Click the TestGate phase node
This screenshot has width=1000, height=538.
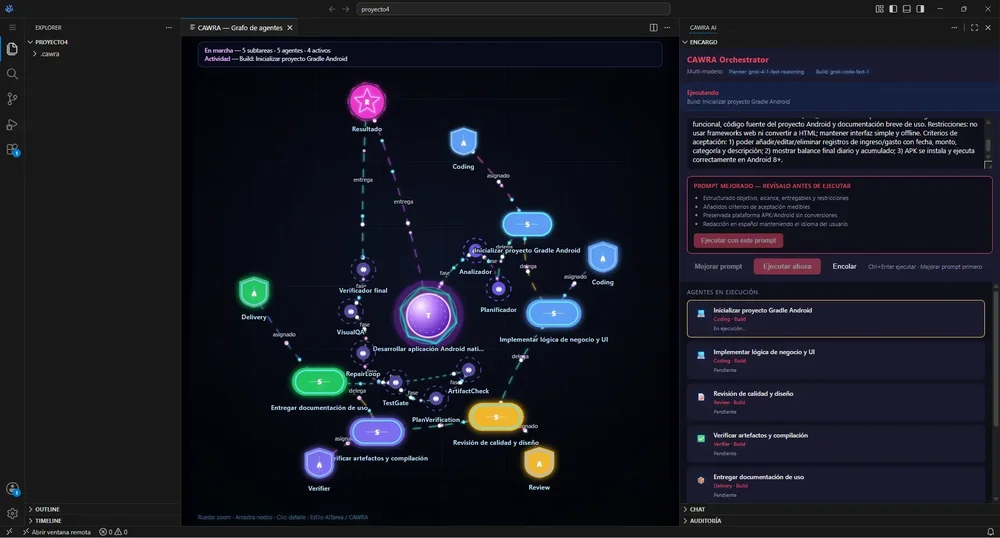click(395, 382)
